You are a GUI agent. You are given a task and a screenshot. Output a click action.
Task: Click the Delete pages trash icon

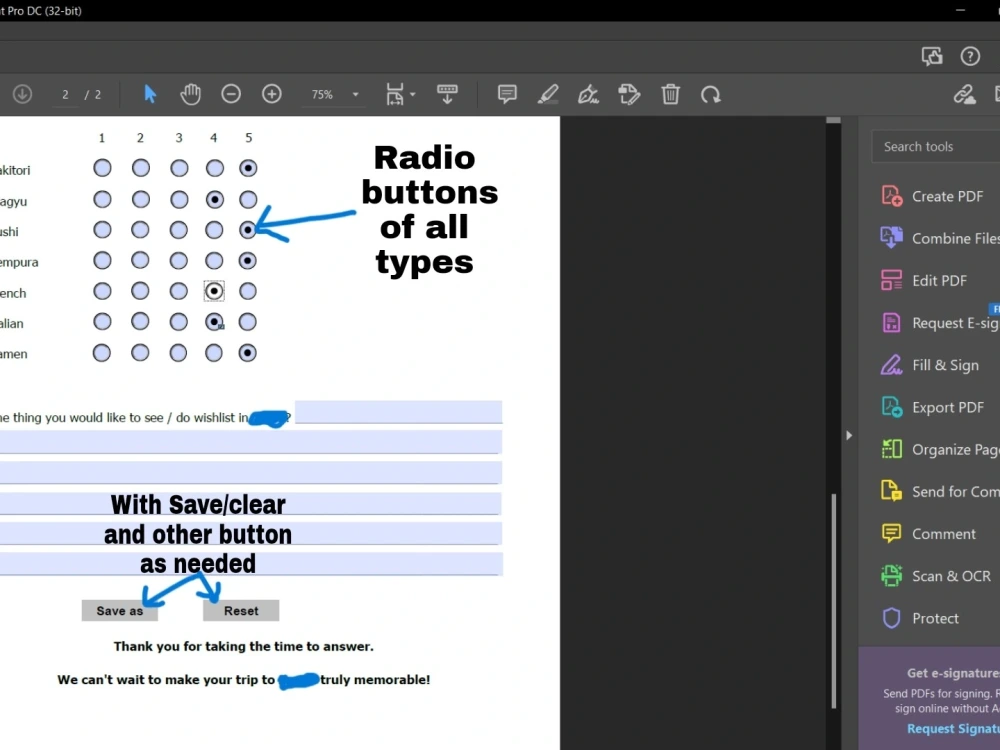point(671,94)
